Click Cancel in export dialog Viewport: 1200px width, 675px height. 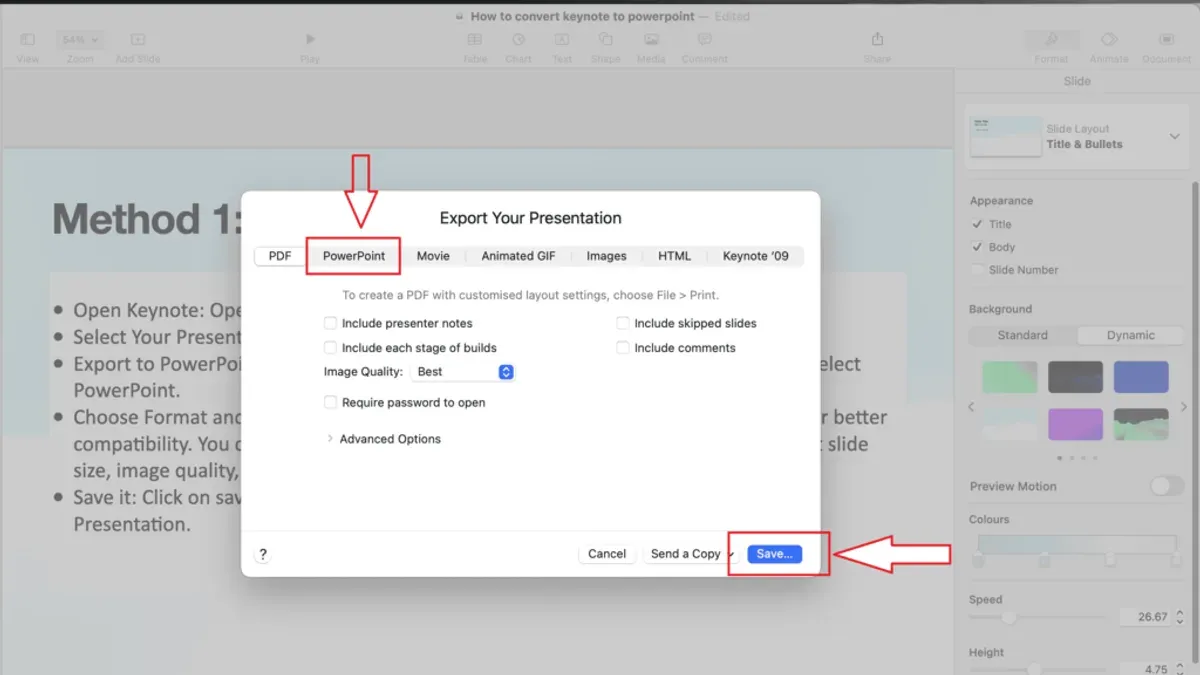[x=607, y=554]
